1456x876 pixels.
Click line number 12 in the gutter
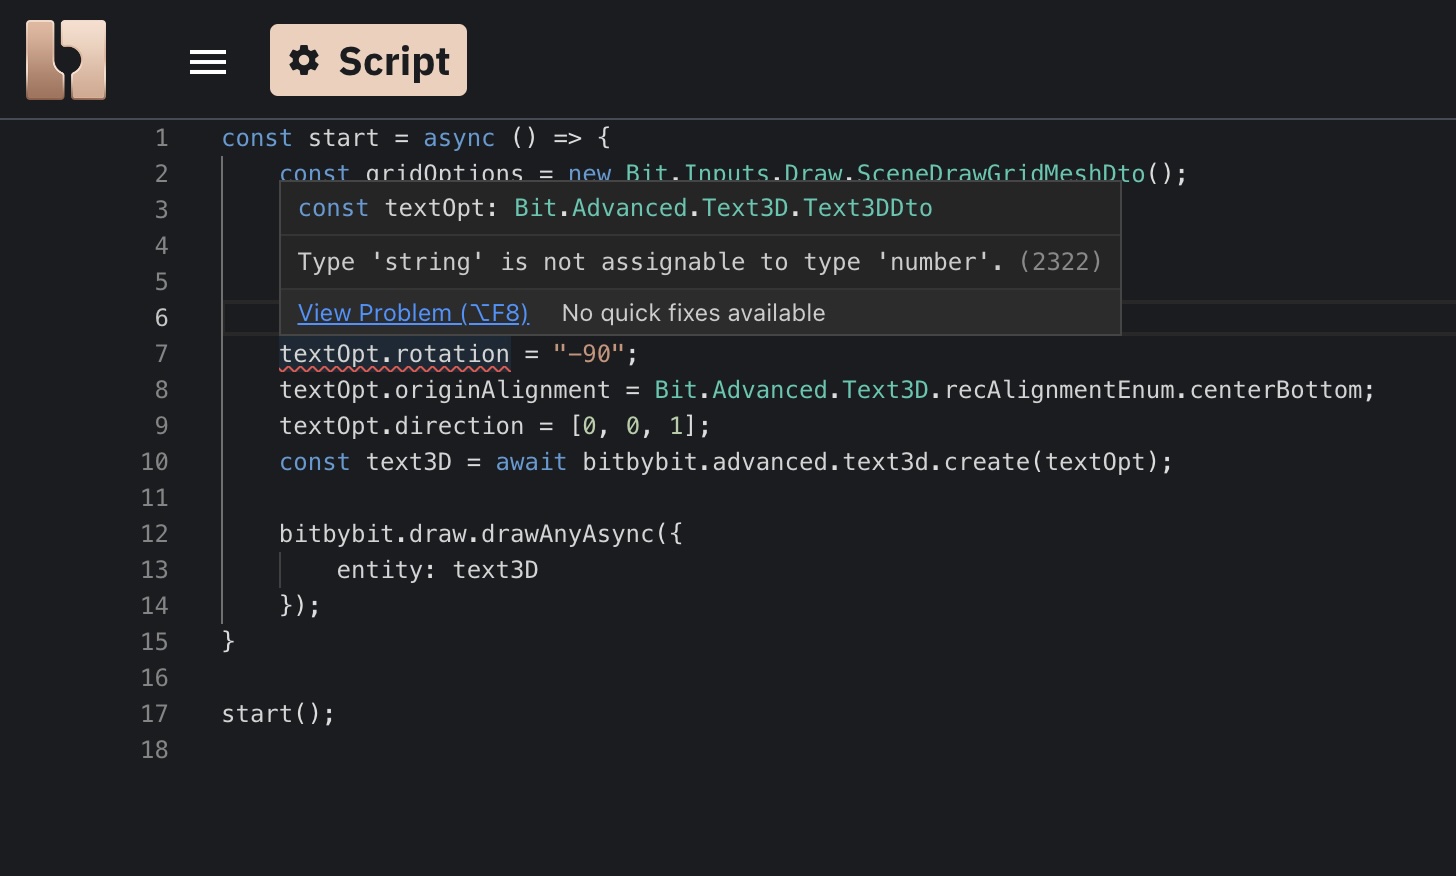[154, 534]
